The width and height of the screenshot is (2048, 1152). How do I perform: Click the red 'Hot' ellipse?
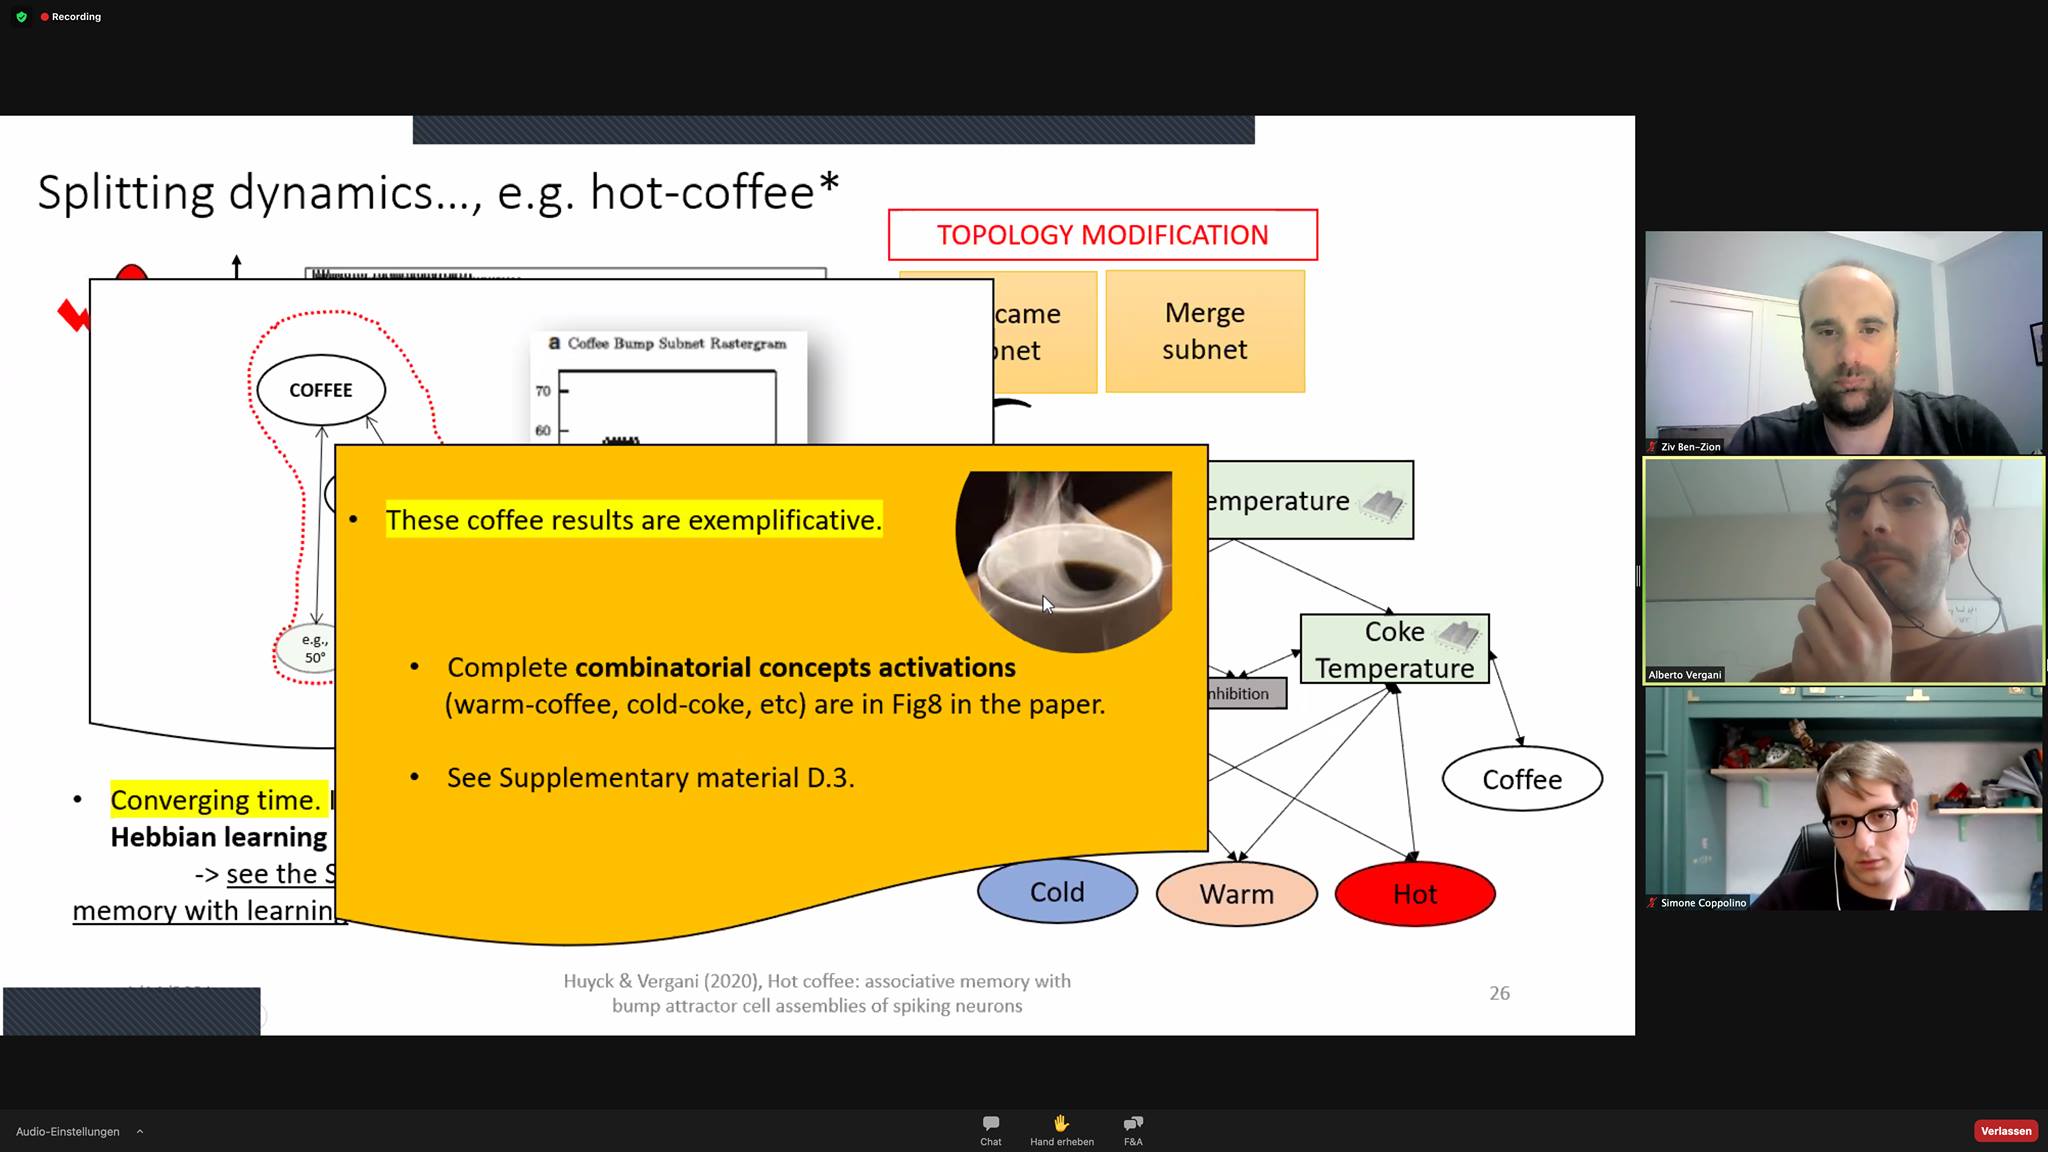click(1415, 894)
